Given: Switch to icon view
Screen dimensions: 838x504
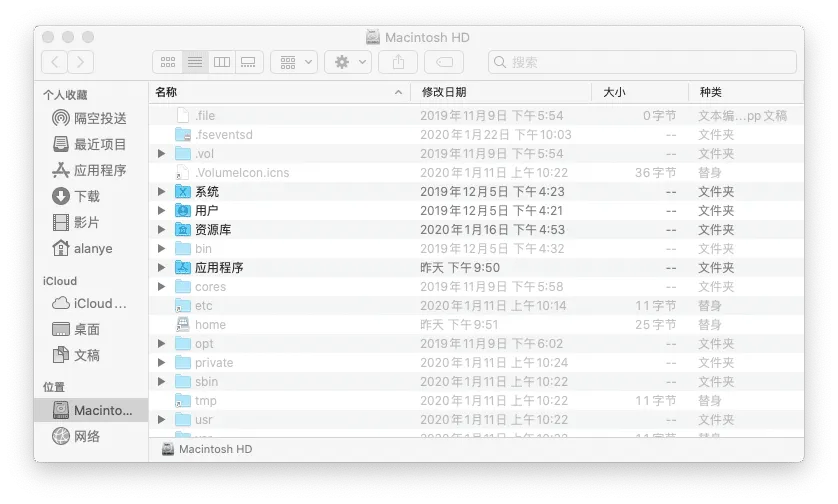Looking at the screenshot, I should (x=168, y=62).
